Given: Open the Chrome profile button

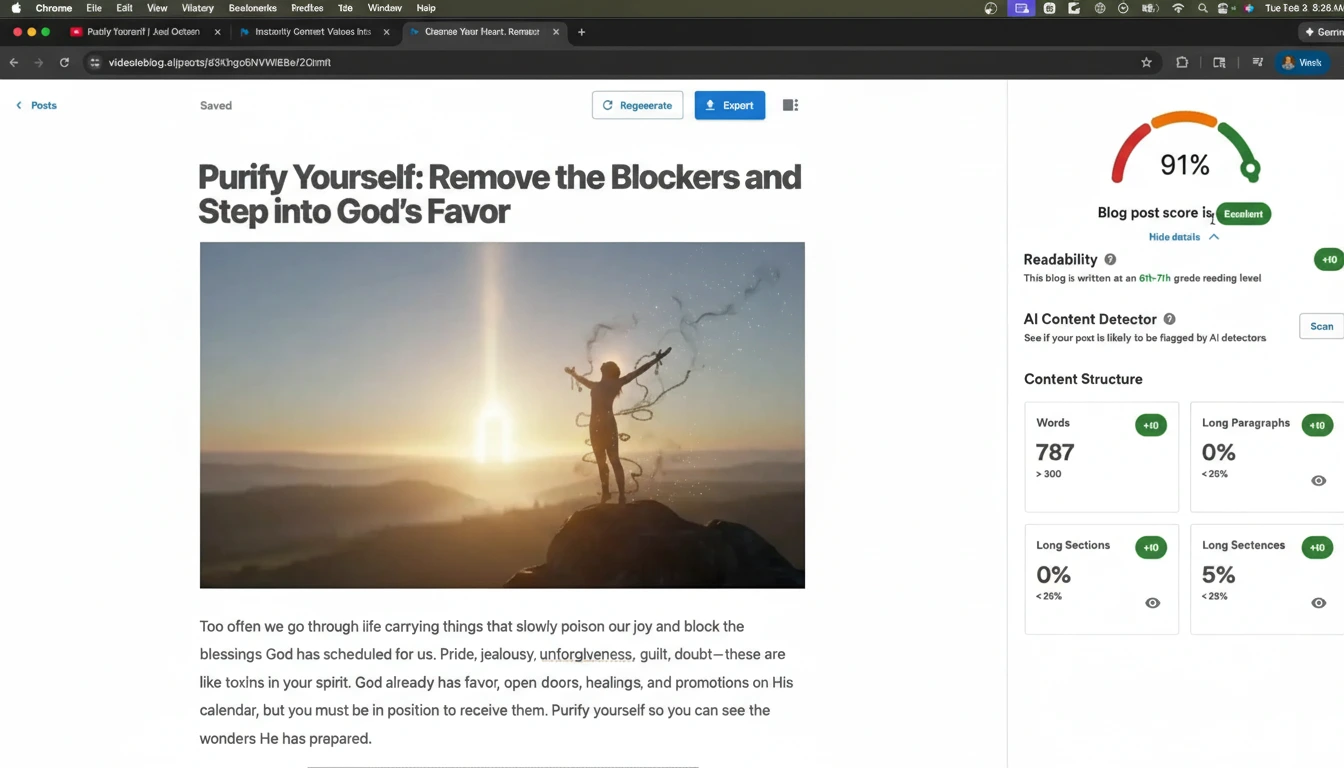Looking at the screenshot, I should [x=1304, y=62].
